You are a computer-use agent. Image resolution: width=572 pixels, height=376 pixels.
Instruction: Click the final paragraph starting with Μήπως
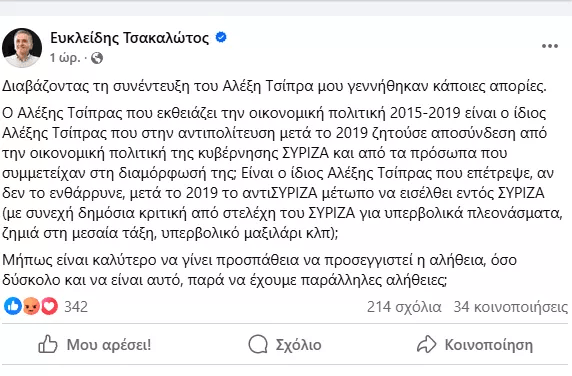(259, 270)
